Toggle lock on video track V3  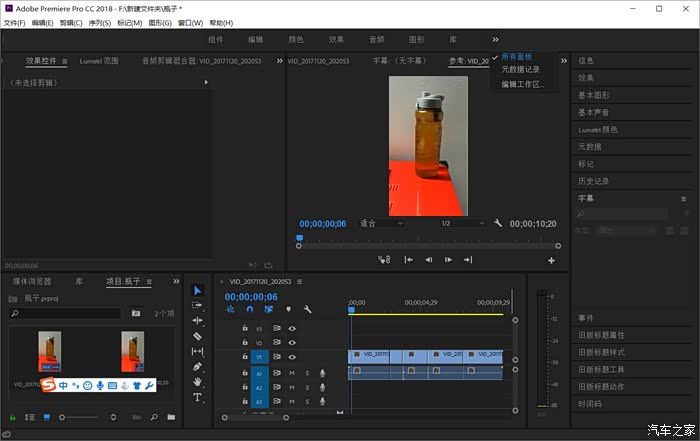click(246, 328)
